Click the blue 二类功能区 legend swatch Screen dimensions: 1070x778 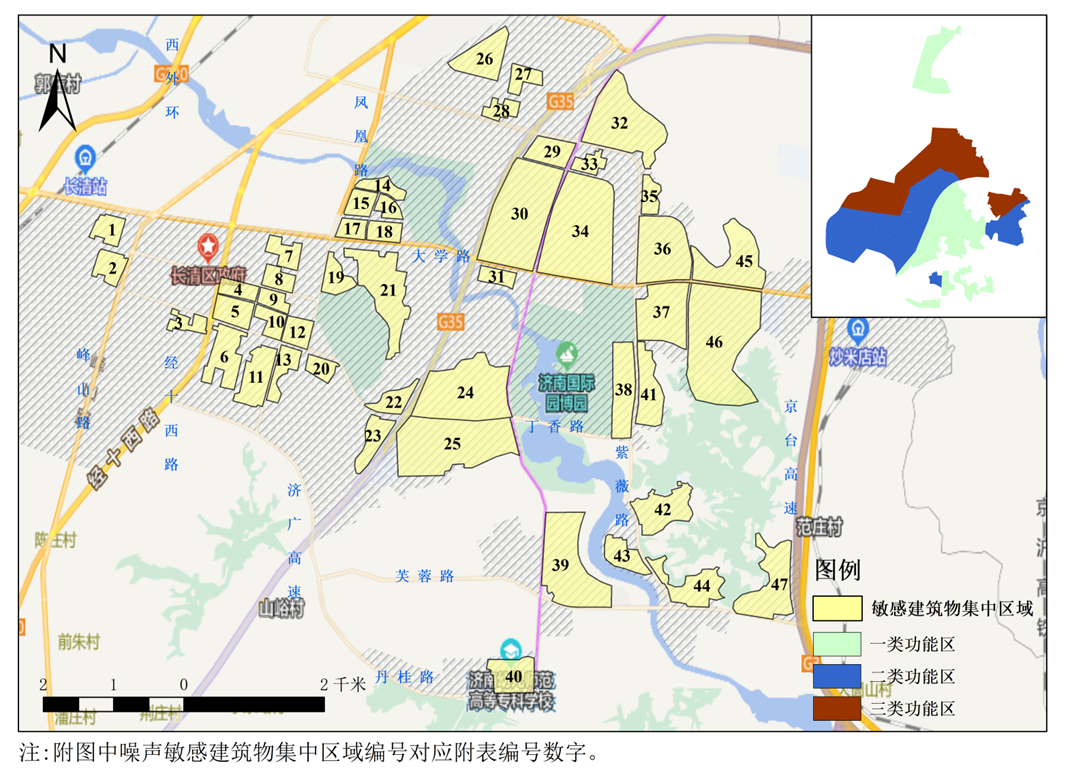pos(838,676)
